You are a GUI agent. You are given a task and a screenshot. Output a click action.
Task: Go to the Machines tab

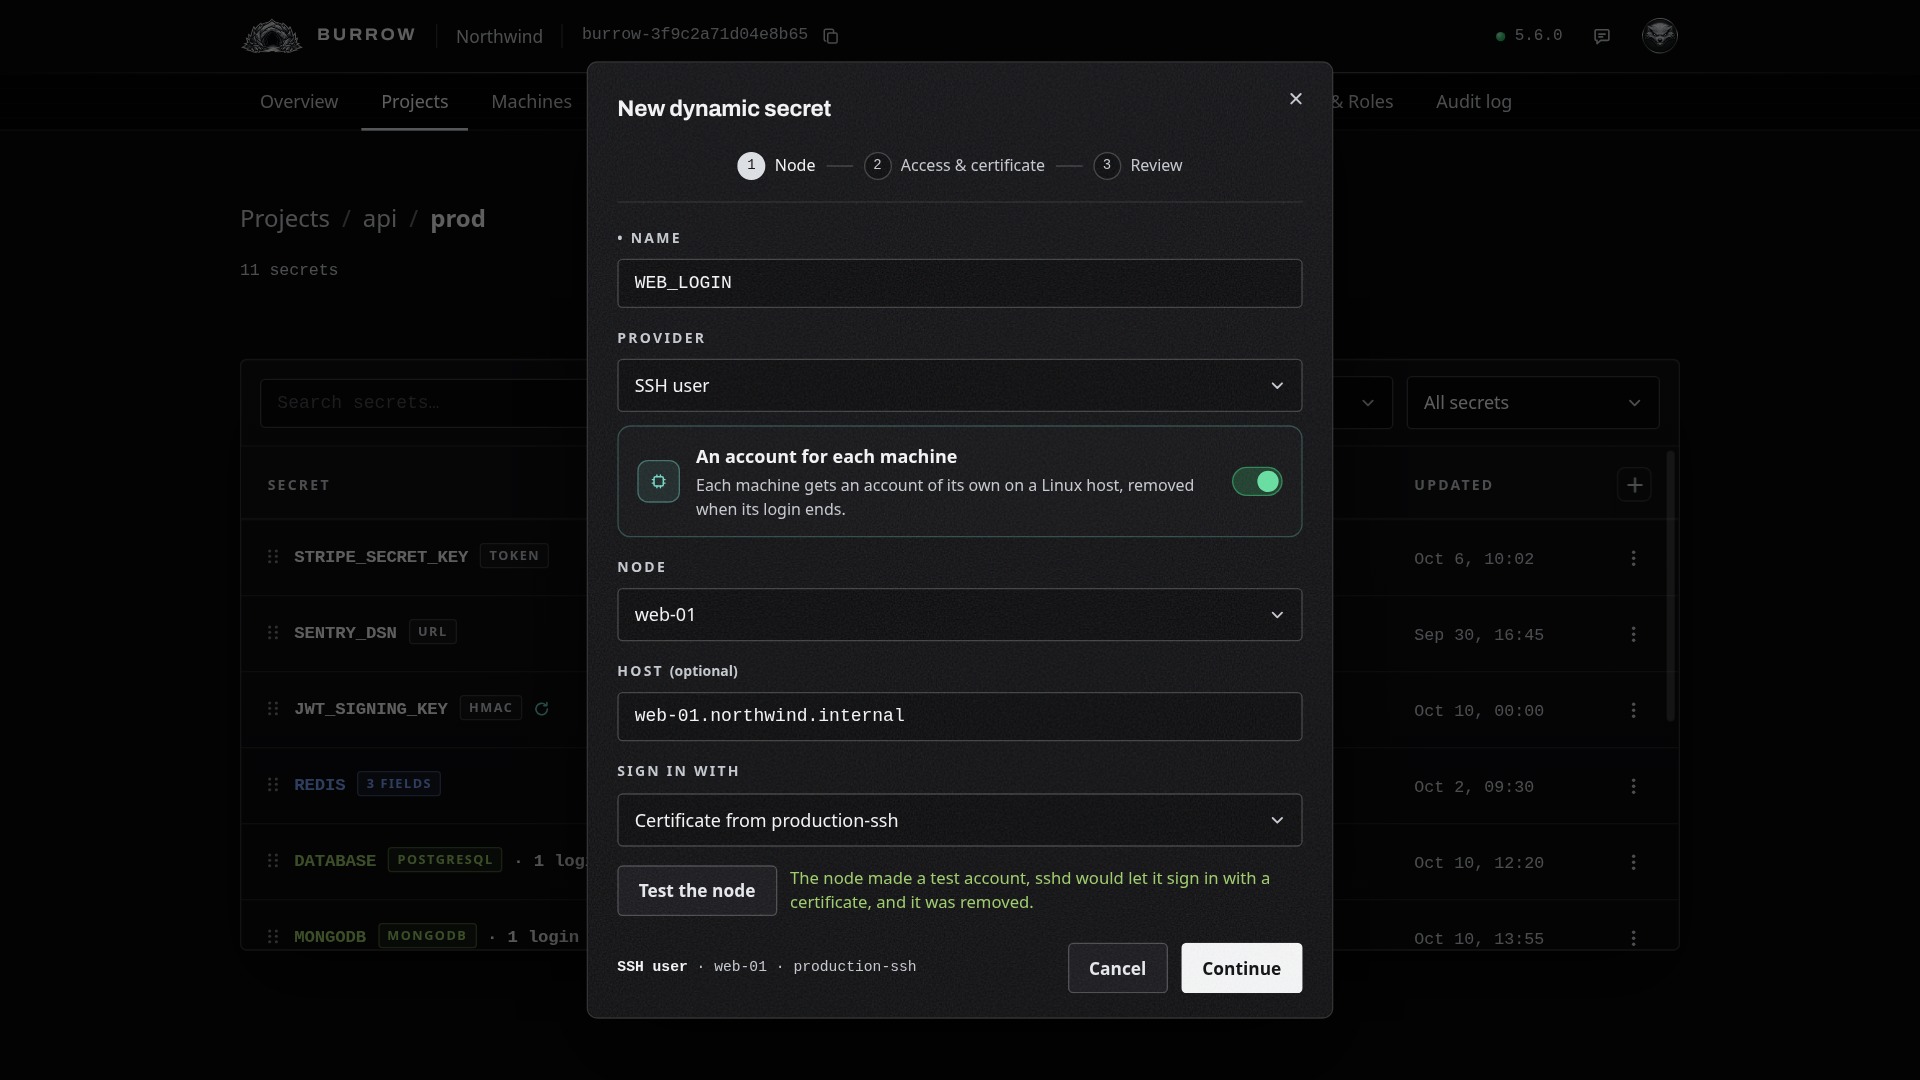[531, 102]
